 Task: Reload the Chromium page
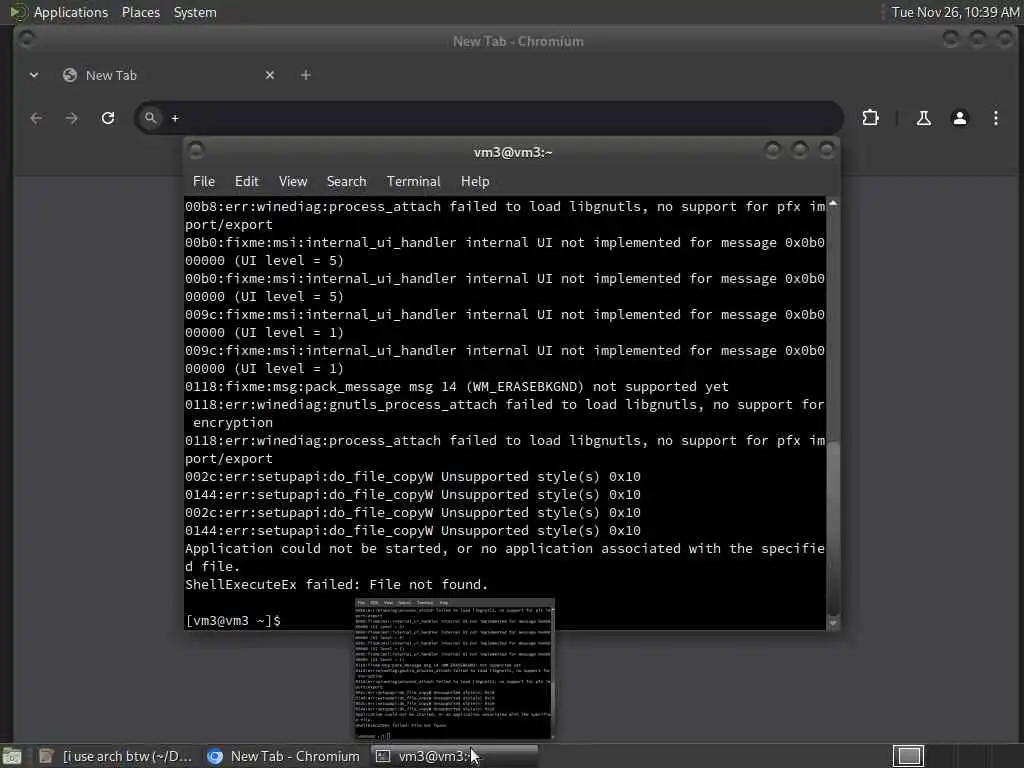point(108,118)
